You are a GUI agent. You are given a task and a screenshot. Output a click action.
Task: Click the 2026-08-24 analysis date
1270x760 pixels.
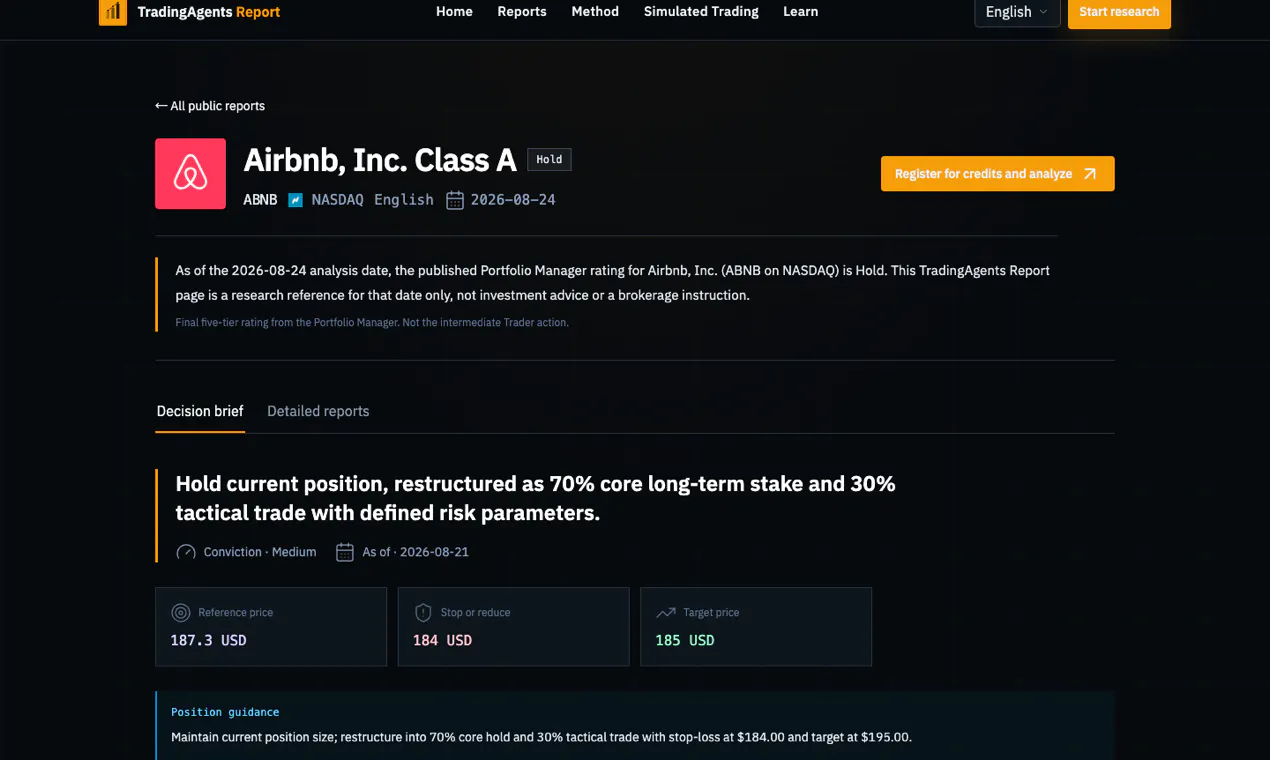[513, 200]
